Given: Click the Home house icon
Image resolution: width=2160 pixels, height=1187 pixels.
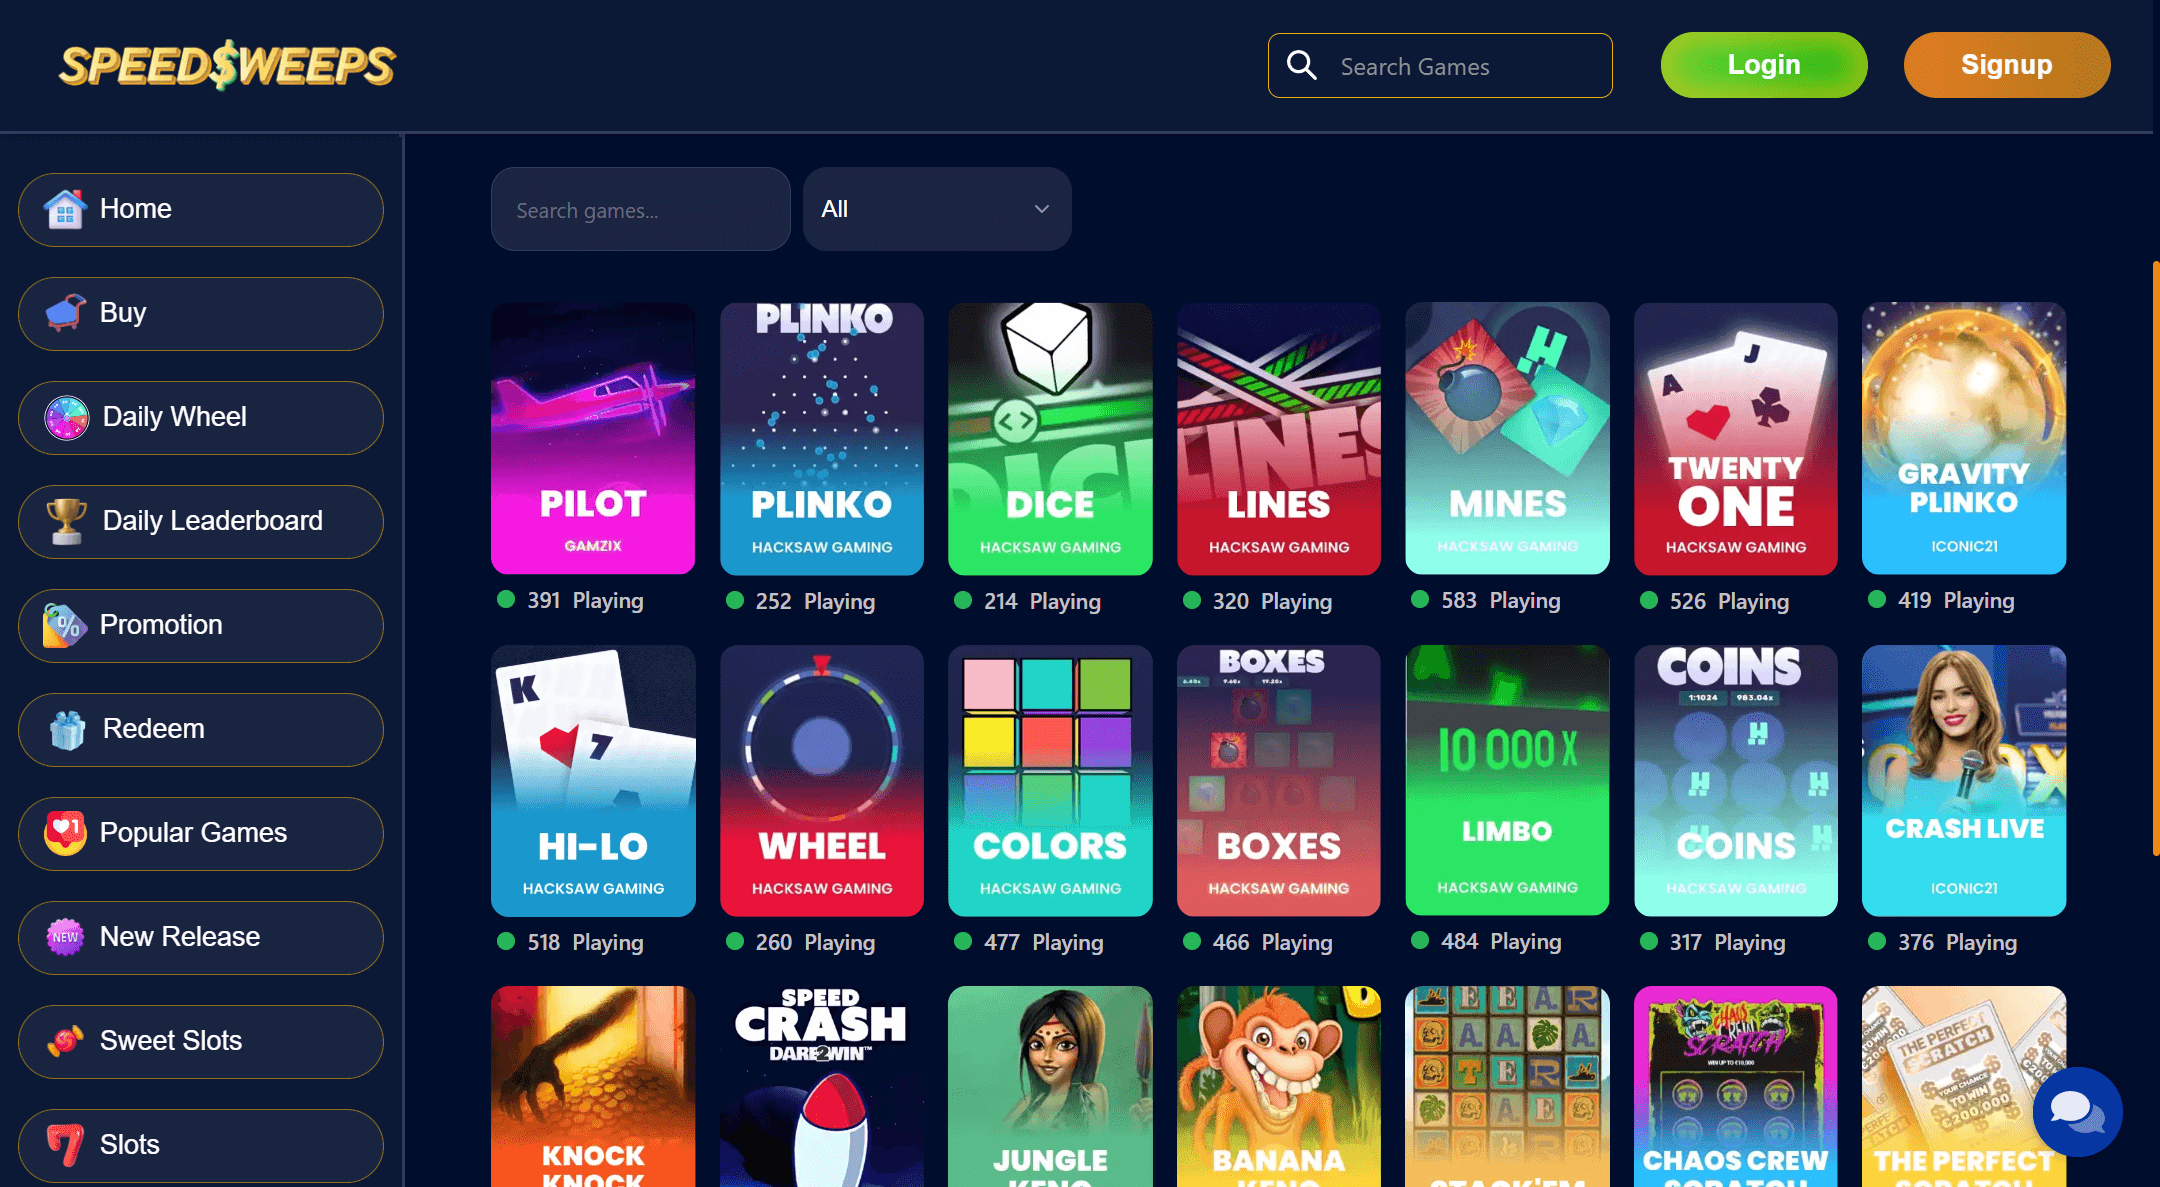Looking at the screenshot, I should (65, 209).
